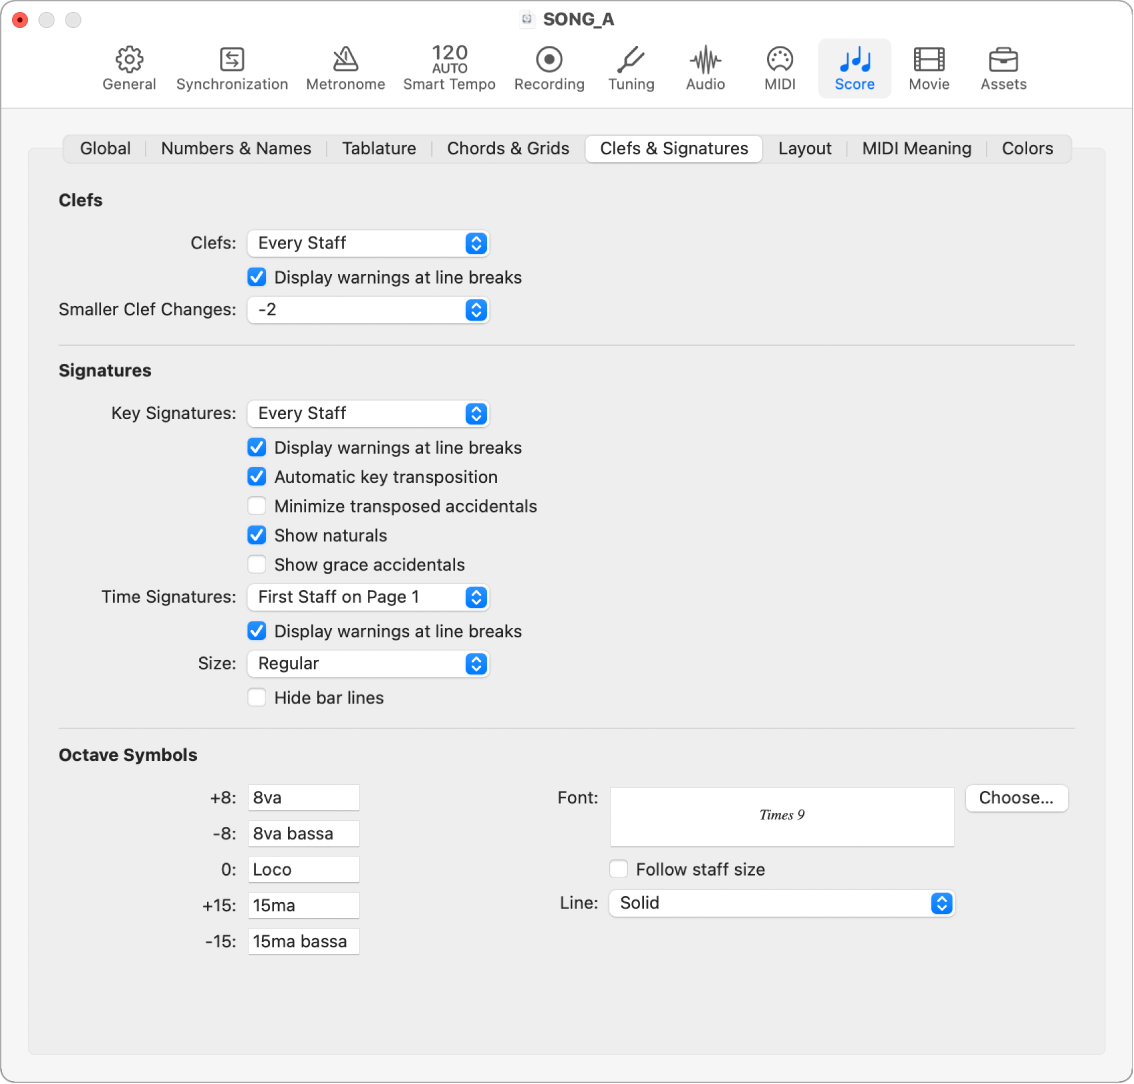Open the Metronome settings icon

(x=345, y=60)
